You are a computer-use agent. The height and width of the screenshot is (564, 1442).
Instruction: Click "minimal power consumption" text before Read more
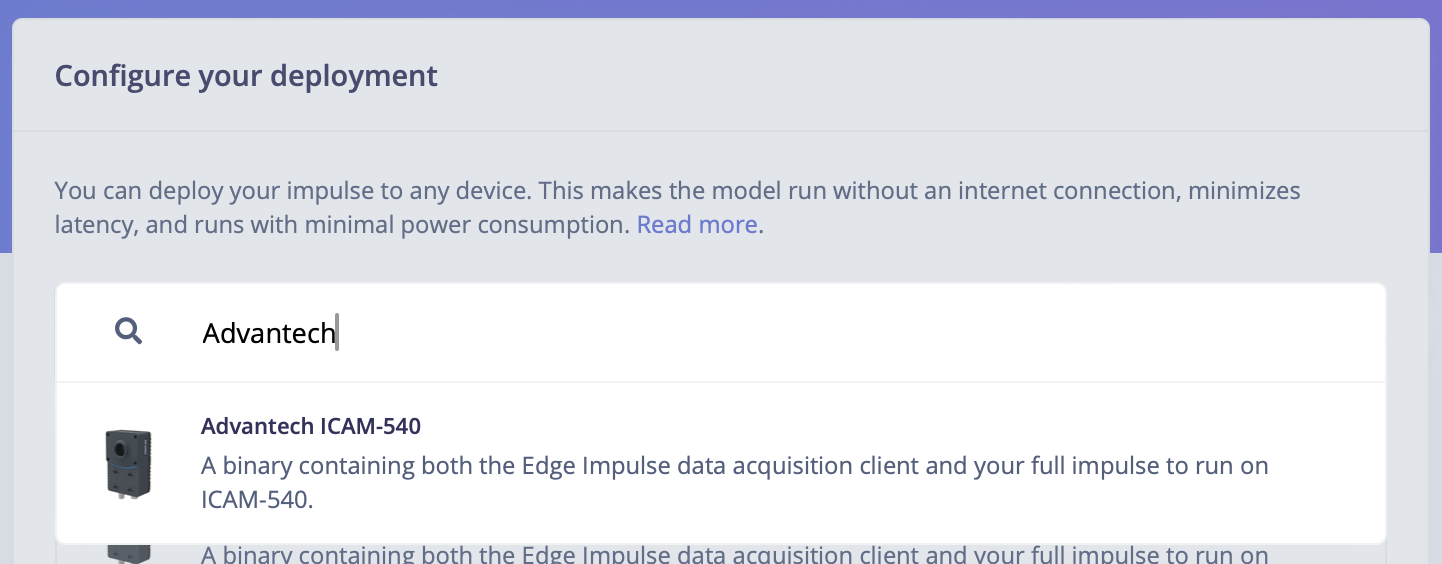470,224
